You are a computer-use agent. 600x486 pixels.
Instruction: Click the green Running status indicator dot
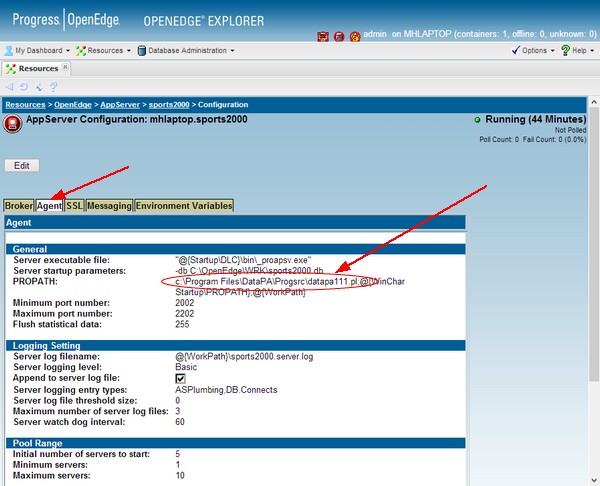477,120
